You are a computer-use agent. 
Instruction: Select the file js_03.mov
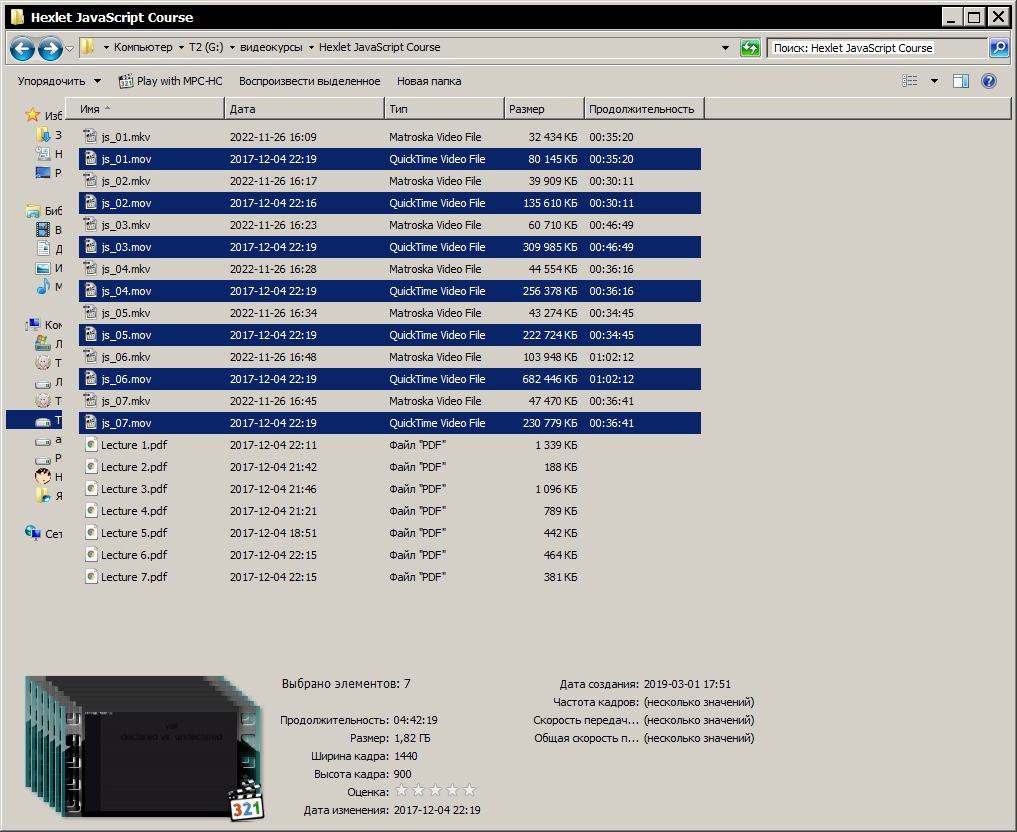(x=389, y=246)
